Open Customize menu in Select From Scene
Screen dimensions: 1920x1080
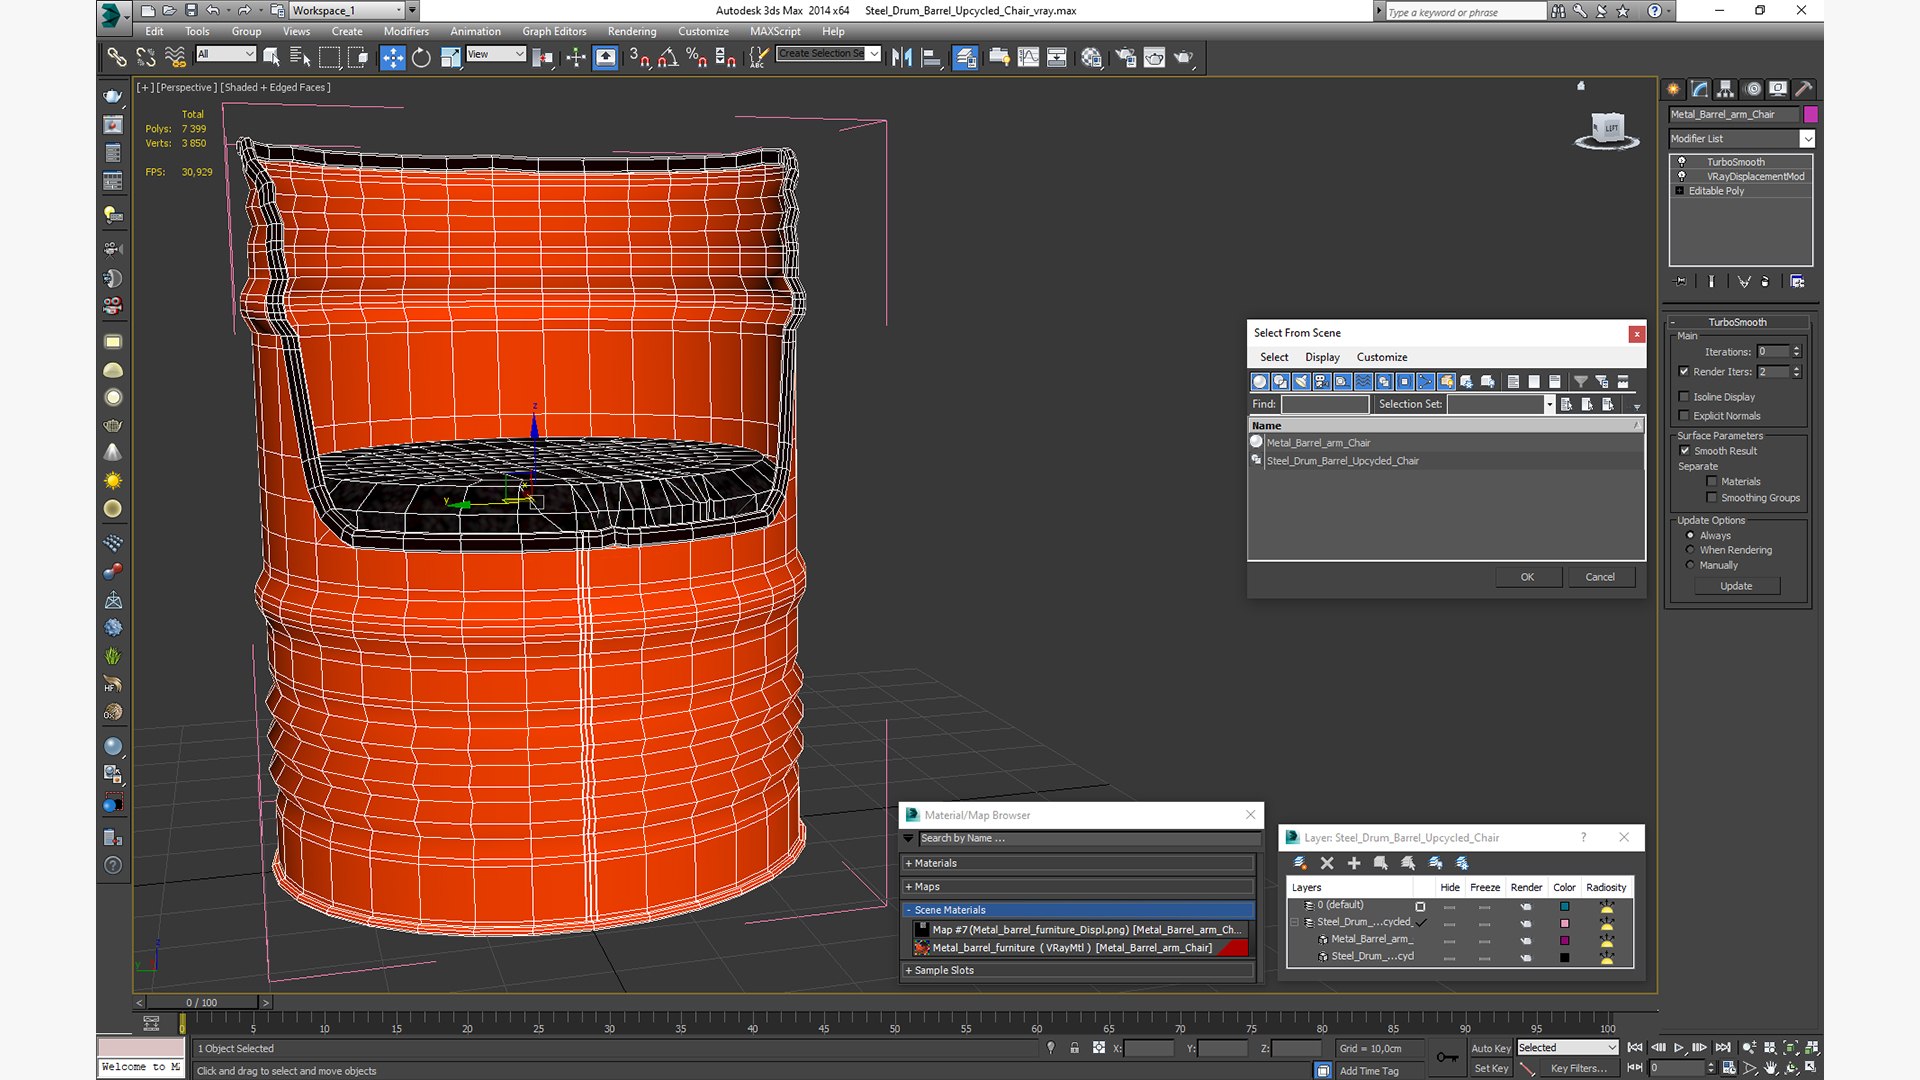click(1382, 357)
